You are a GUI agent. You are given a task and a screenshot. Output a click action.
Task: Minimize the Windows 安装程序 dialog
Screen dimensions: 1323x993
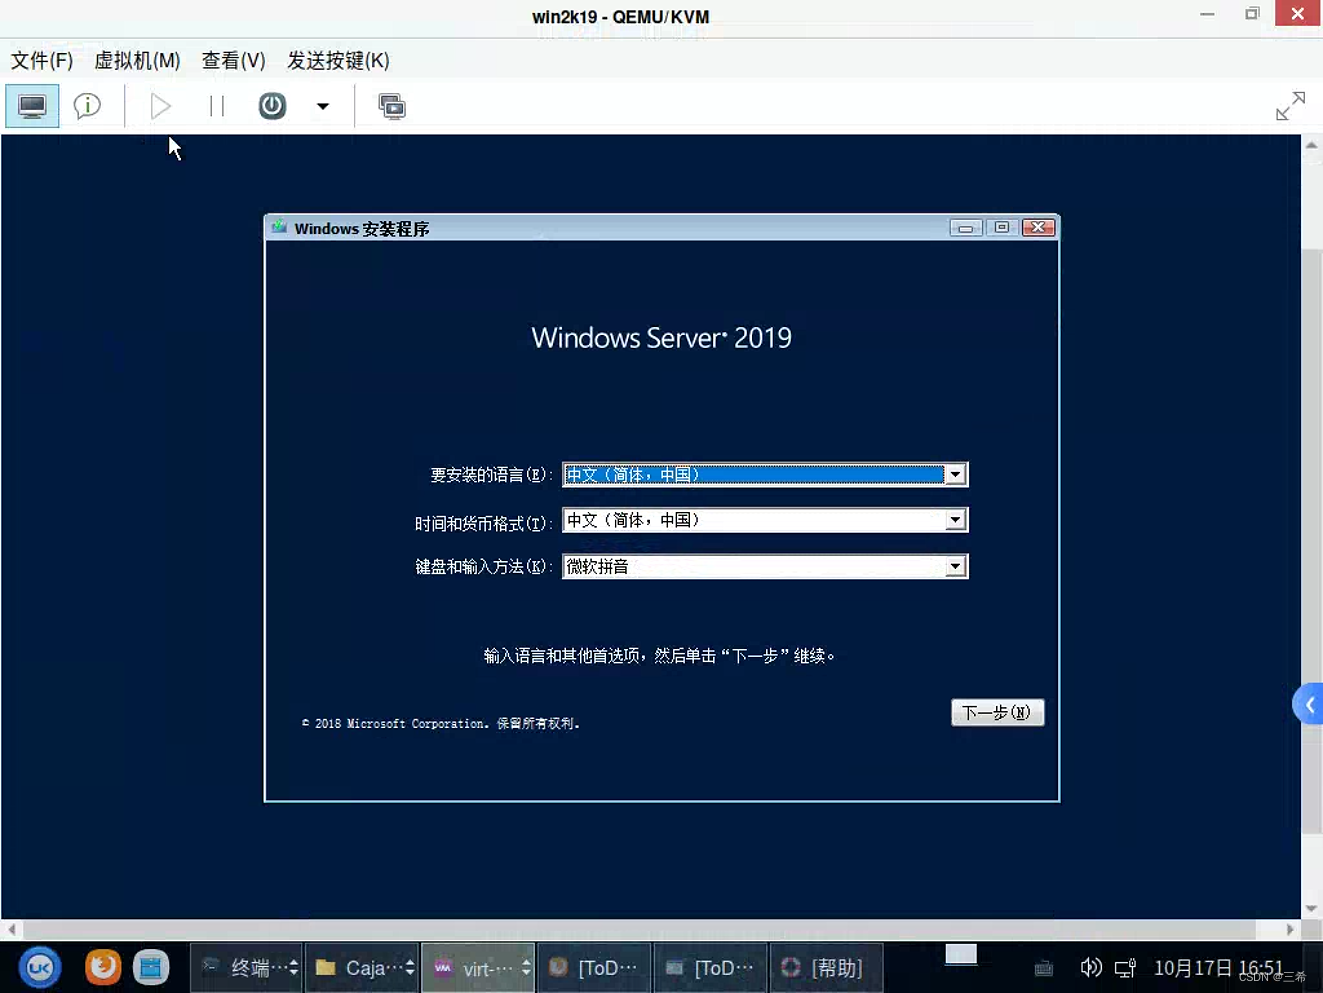tap(965, 228)
